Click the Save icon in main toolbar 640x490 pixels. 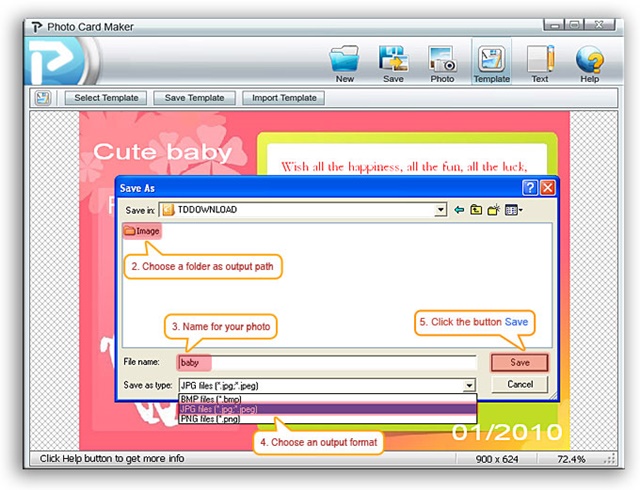click(393, 62)
